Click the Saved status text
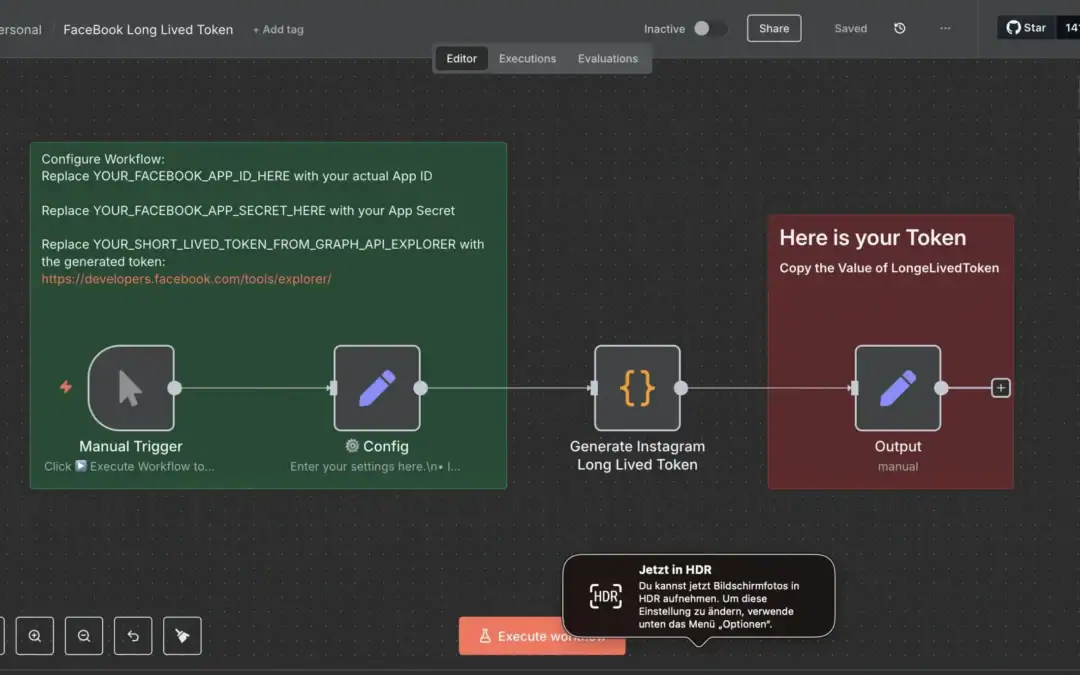 (x=851, y=28)
